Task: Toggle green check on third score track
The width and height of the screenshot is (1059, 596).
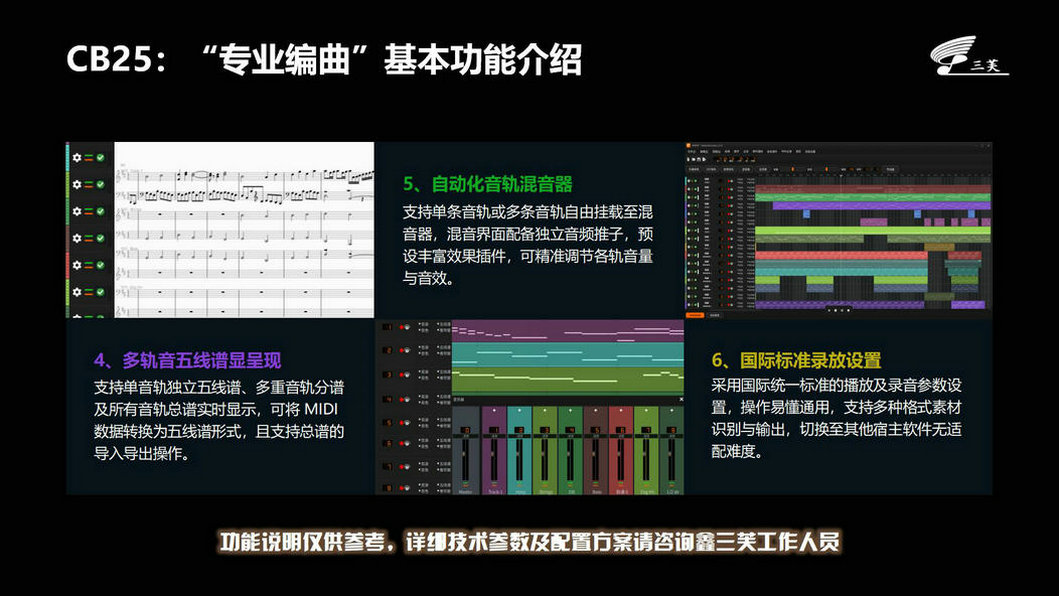Action: coord(100,212)
